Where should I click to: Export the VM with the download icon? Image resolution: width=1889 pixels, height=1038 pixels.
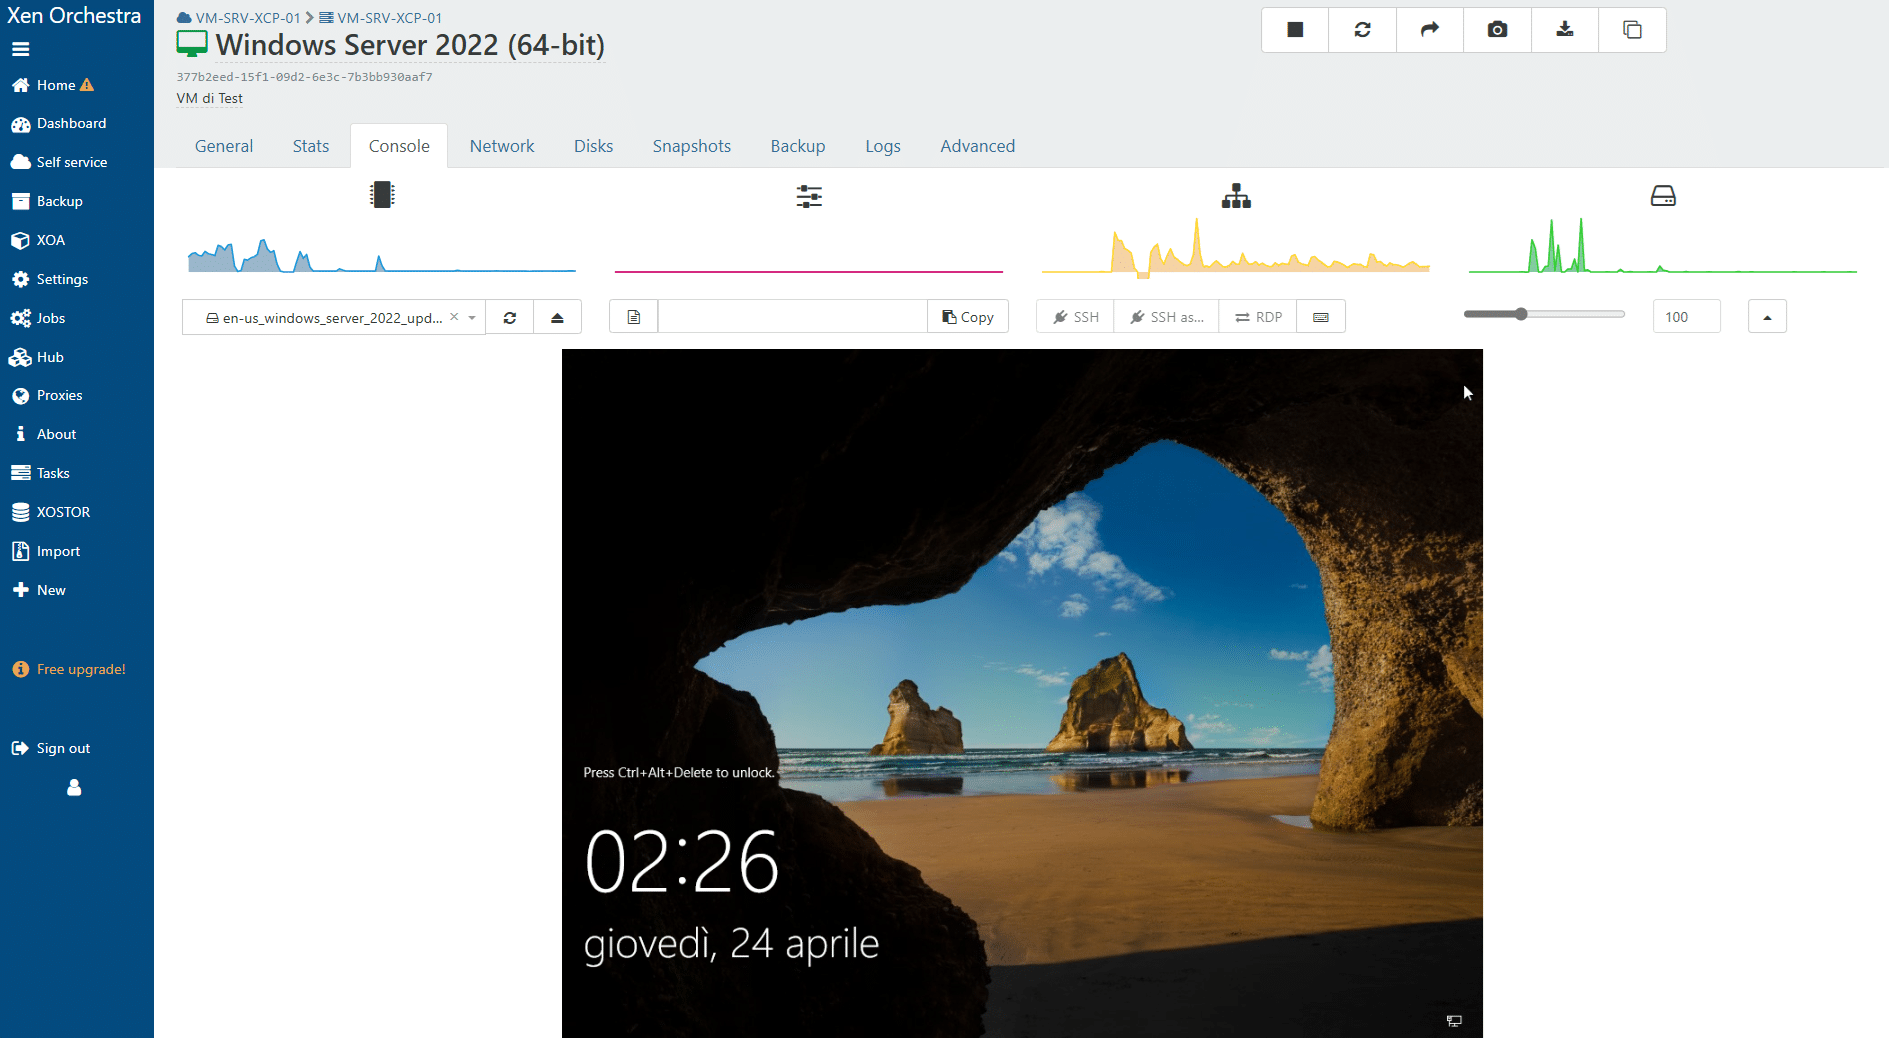click(1565, 30)
